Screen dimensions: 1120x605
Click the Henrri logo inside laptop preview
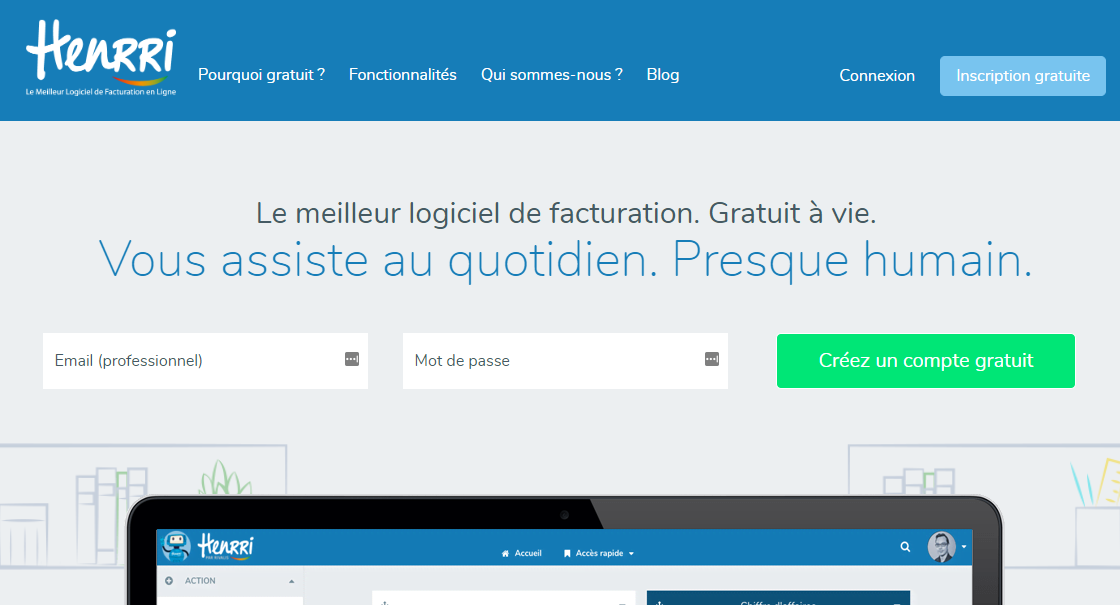[226, 546]
